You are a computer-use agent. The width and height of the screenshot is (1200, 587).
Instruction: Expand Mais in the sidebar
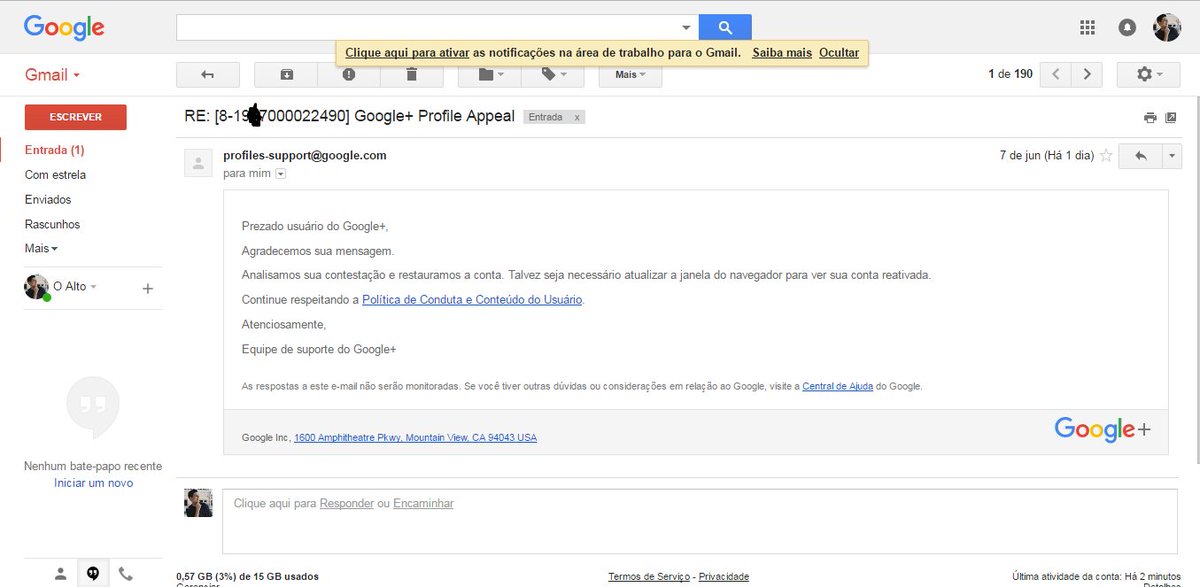(x=41, y=248)
